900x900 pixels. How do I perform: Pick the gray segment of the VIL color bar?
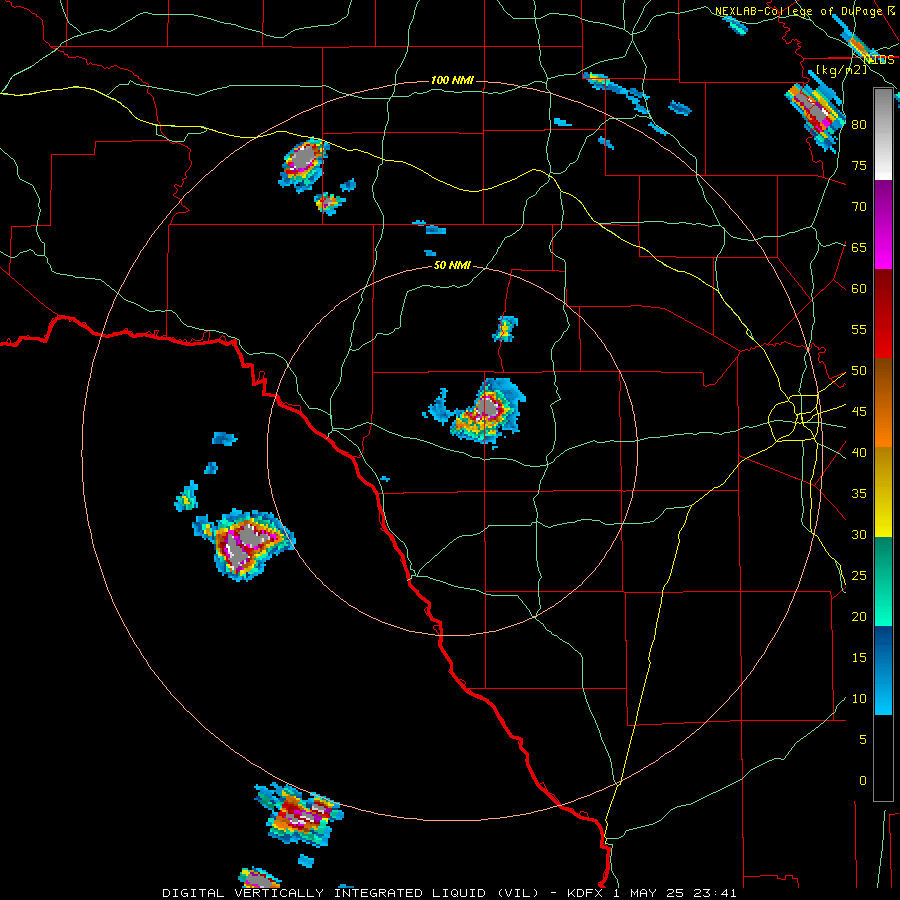(883, 135)
